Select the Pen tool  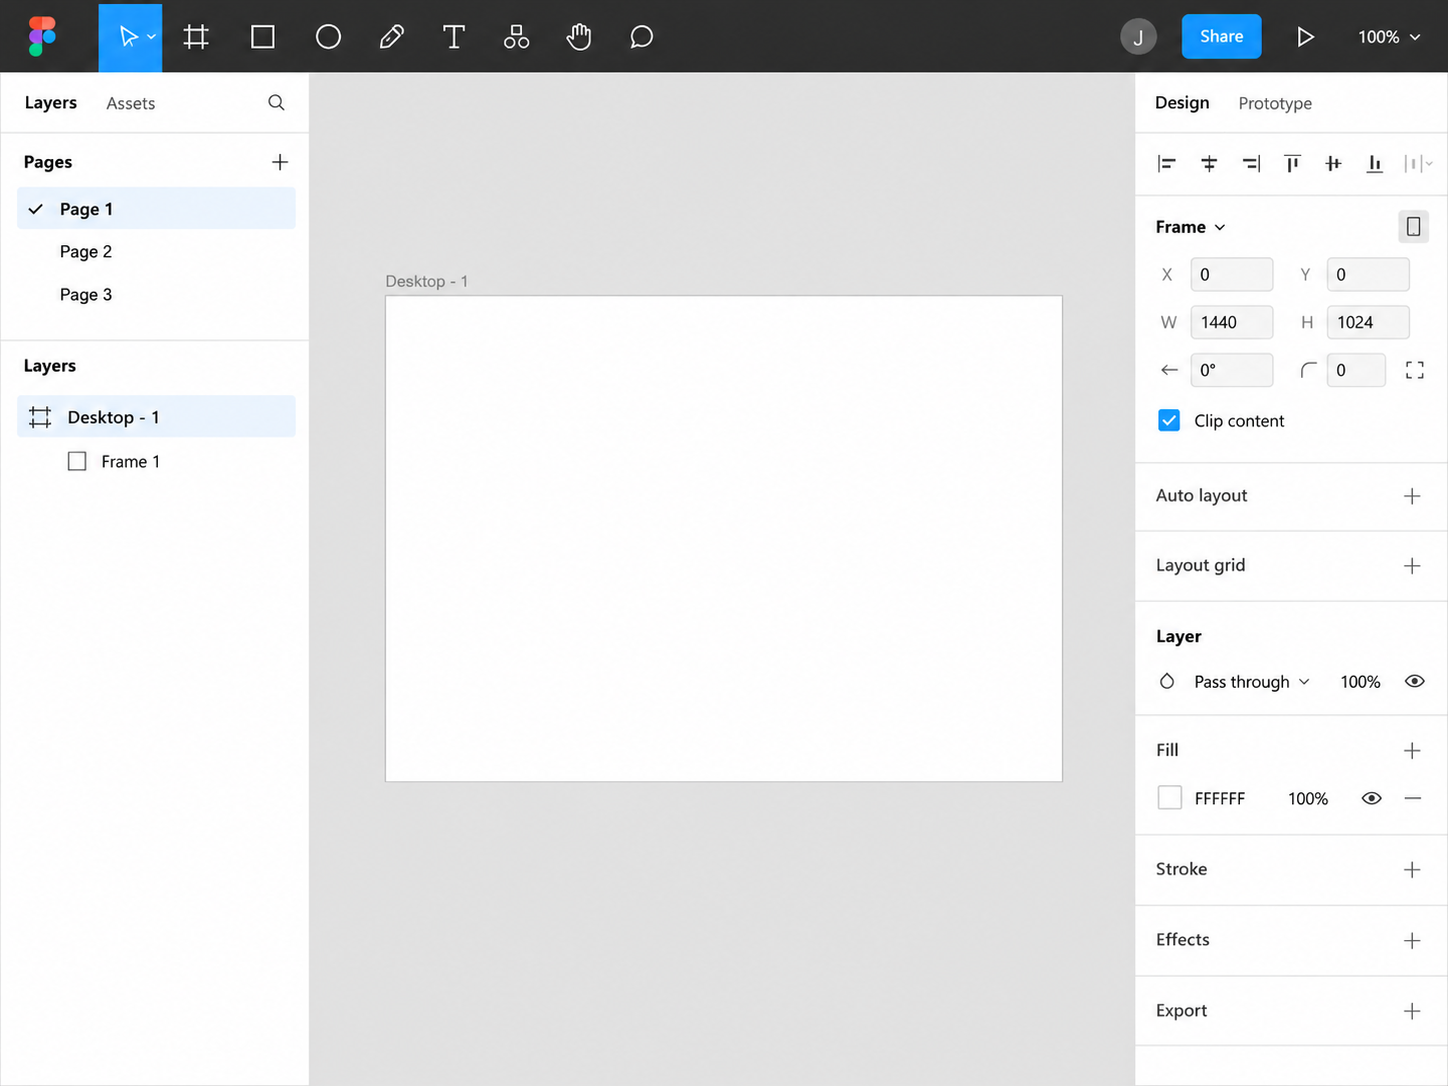click(x=391, y=37)
